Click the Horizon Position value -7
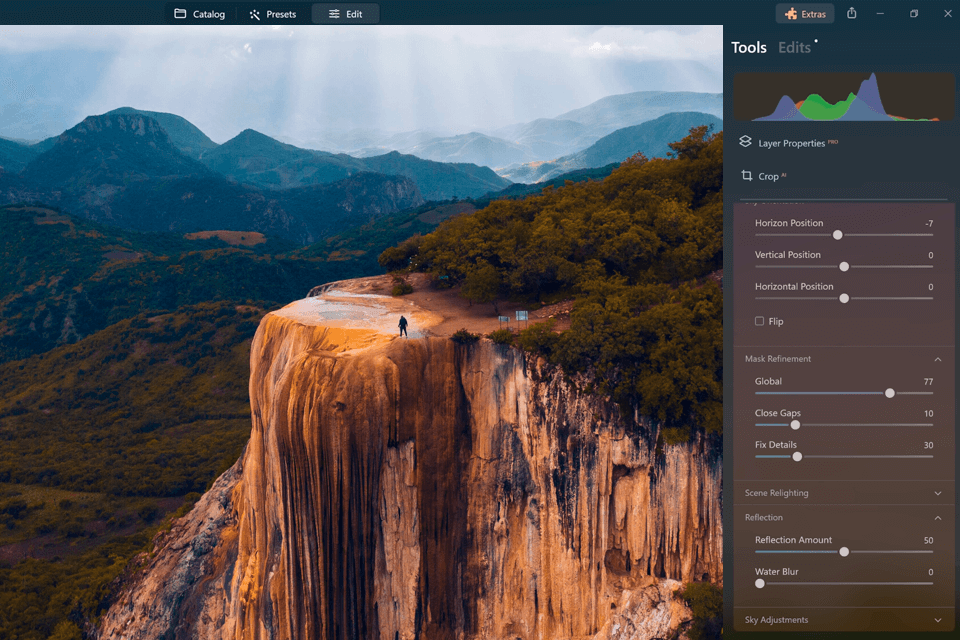This screenshot has width=960, height=640. [929, 224]
